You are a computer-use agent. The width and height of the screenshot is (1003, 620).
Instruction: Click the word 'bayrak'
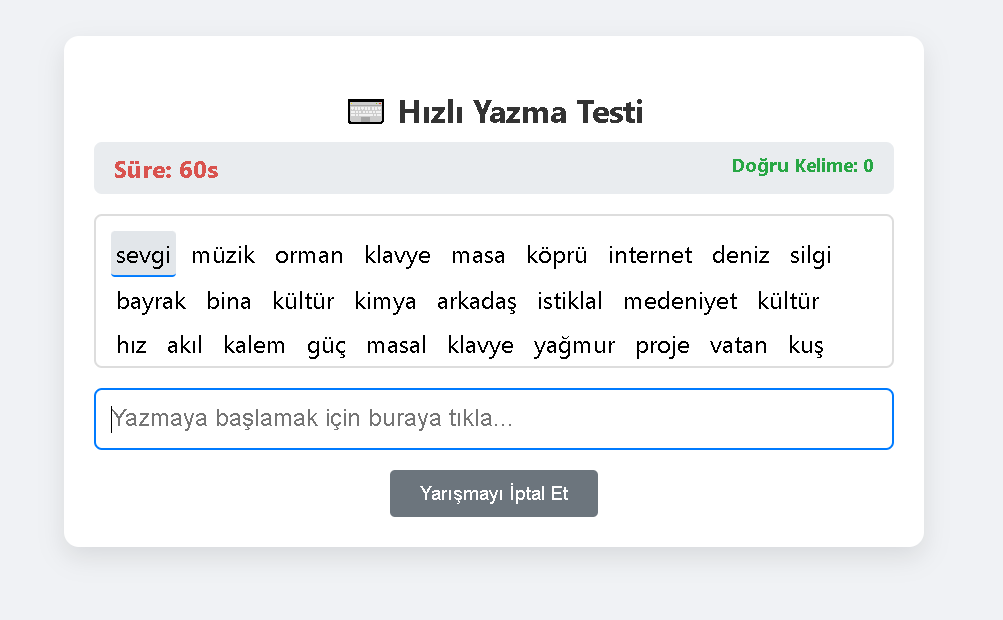(151, 301)
